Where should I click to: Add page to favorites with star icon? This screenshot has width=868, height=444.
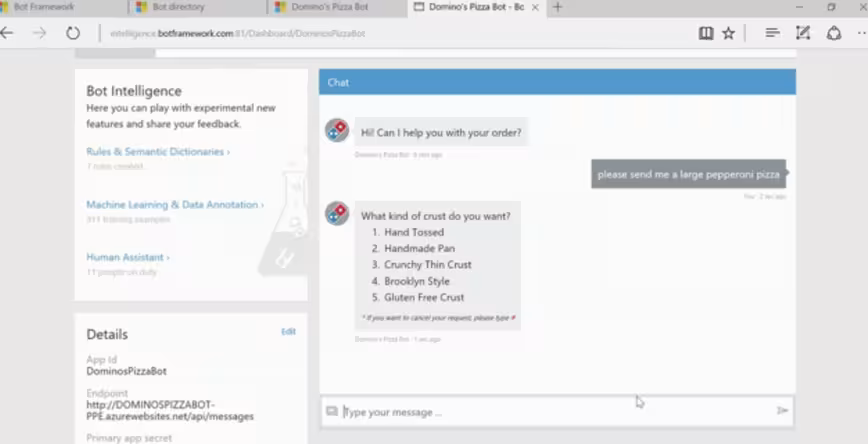point(728,33)
